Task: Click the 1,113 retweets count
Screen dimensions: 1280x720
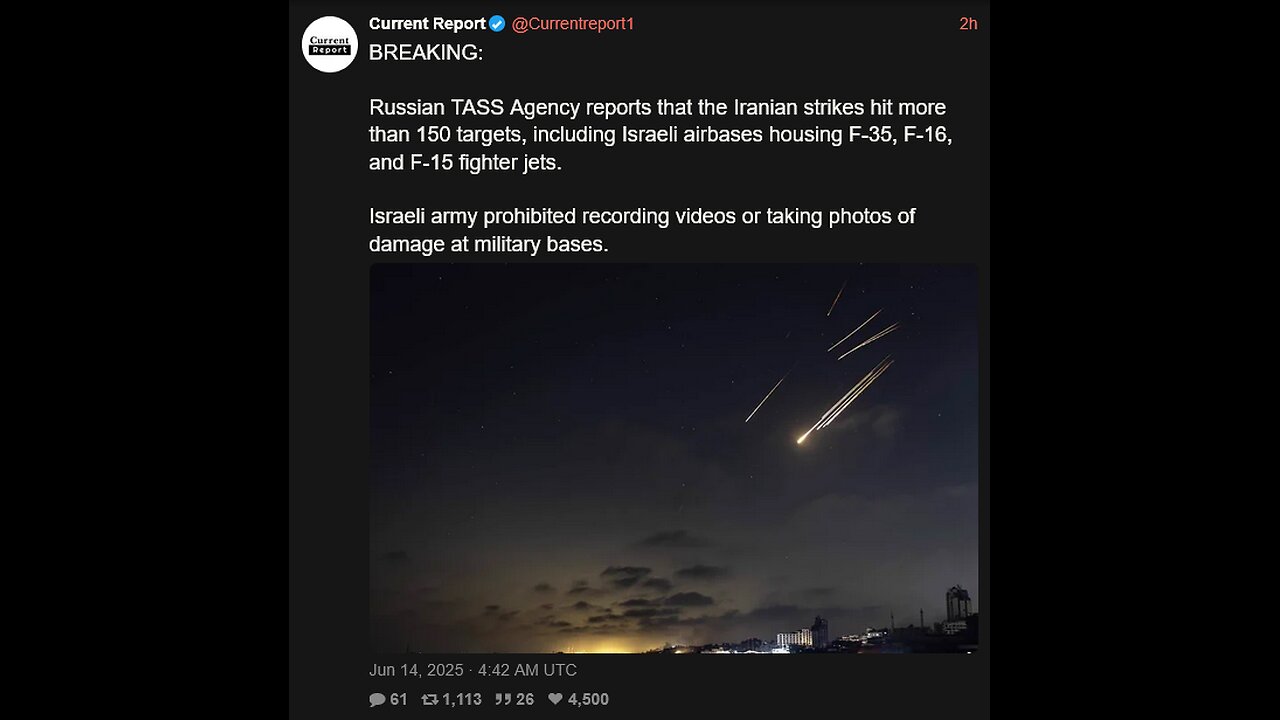Action: [x=462, y=699]
